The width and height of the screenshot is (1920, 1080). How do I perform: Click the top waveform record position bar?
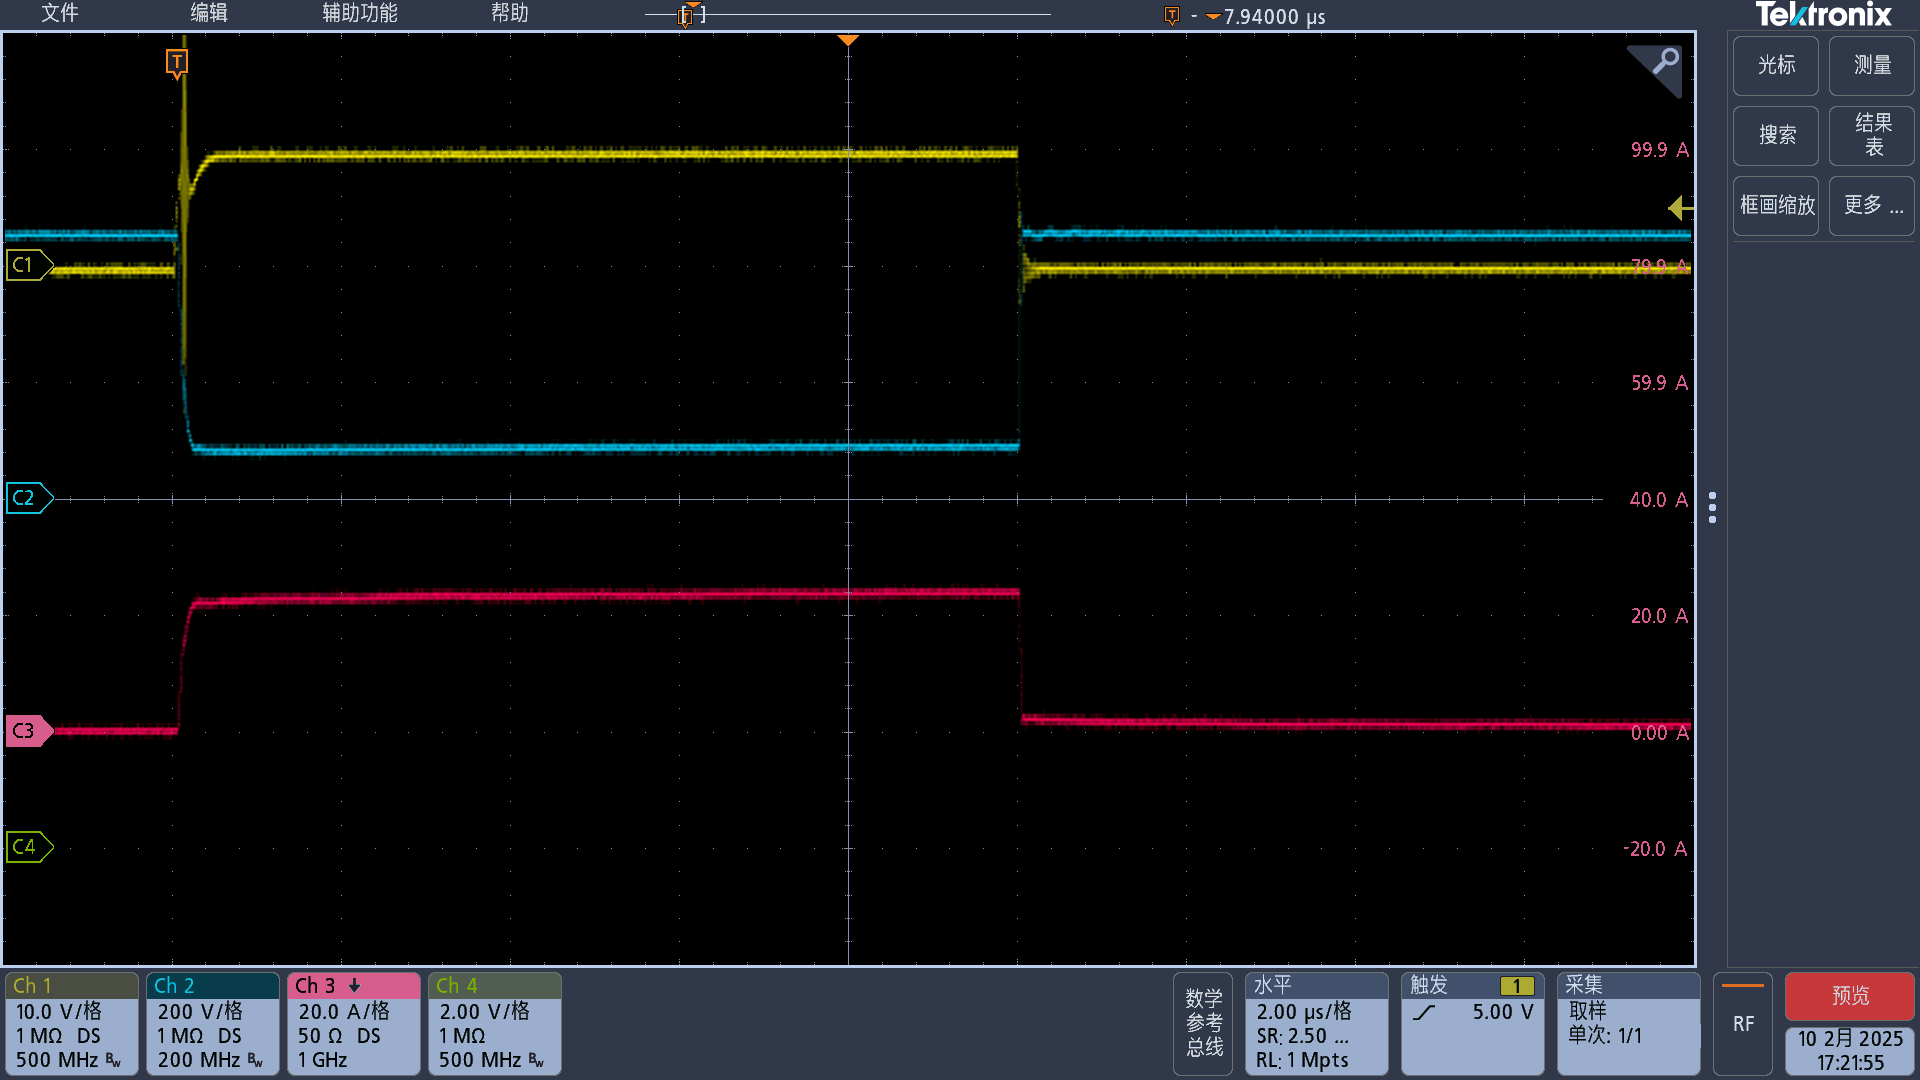(x=848, y=14)
